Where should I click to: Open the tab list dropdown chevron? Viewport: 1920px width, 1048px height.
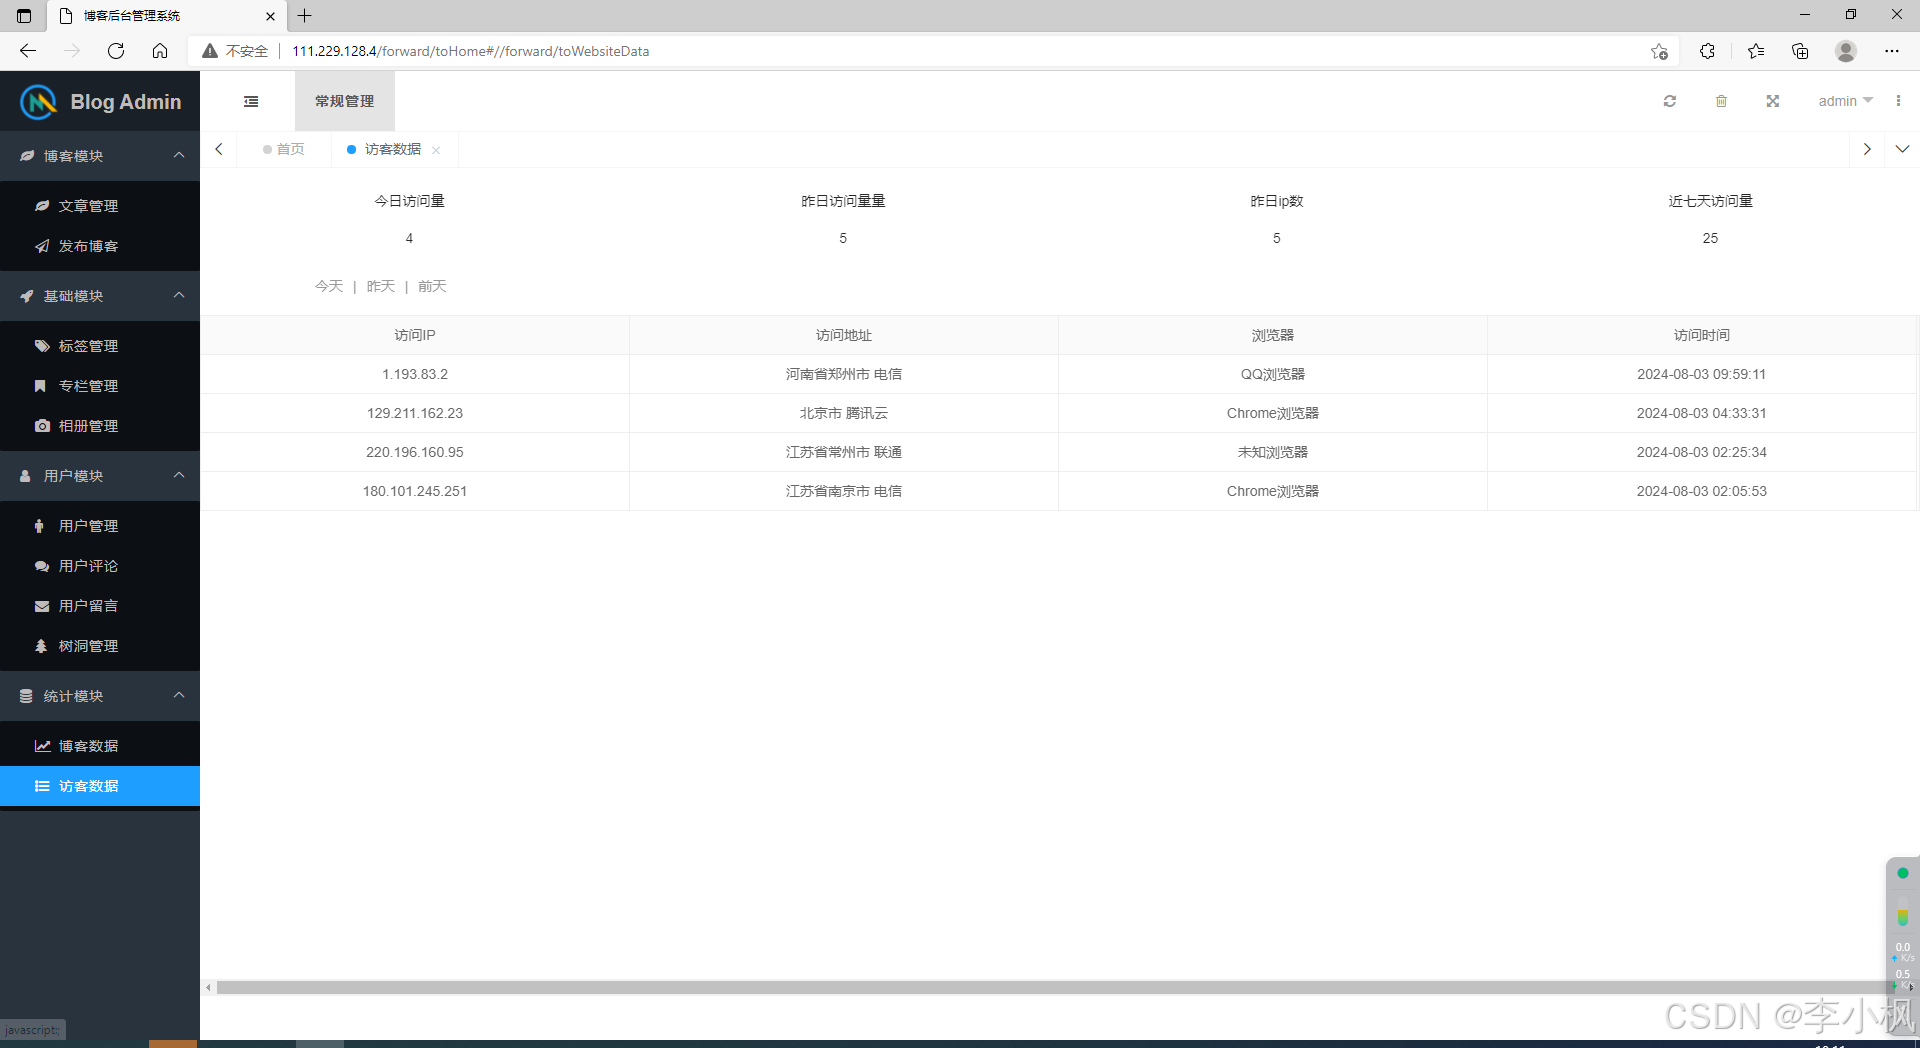pyautogui.click(x=1902, y=149)
